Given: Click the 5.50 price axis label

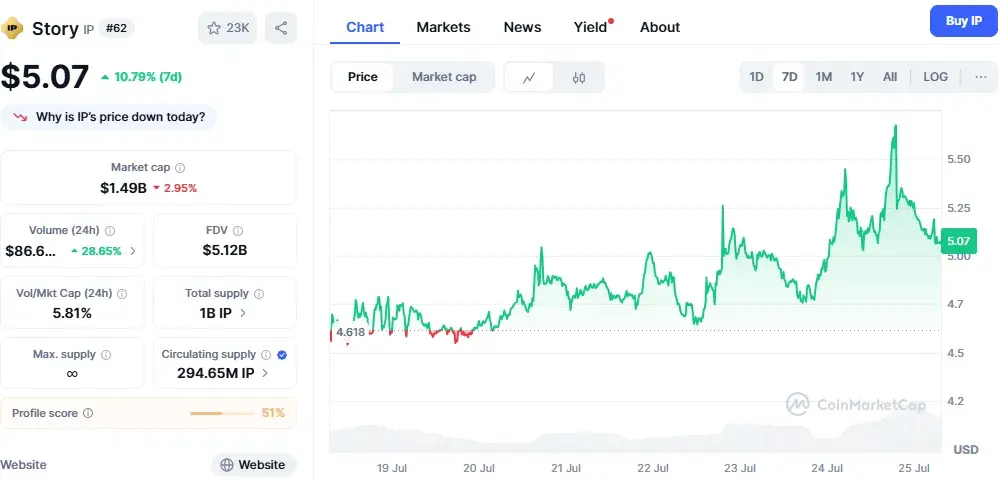Looking at the screenshot, I should pyautogui.click(x=960, y=158).
